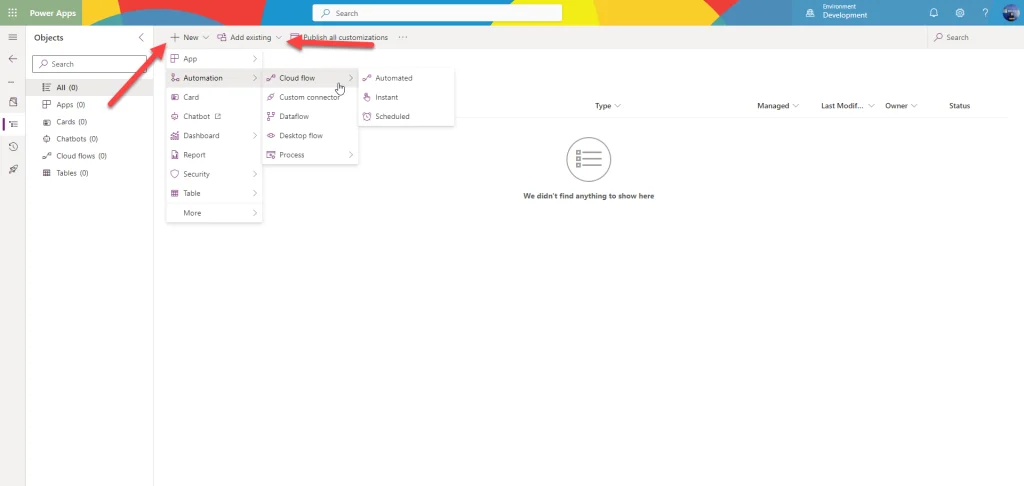Open the pipelines rocket icon
Image resolution: width=1024 pixels, height=486 pixels.
[13, 169]
